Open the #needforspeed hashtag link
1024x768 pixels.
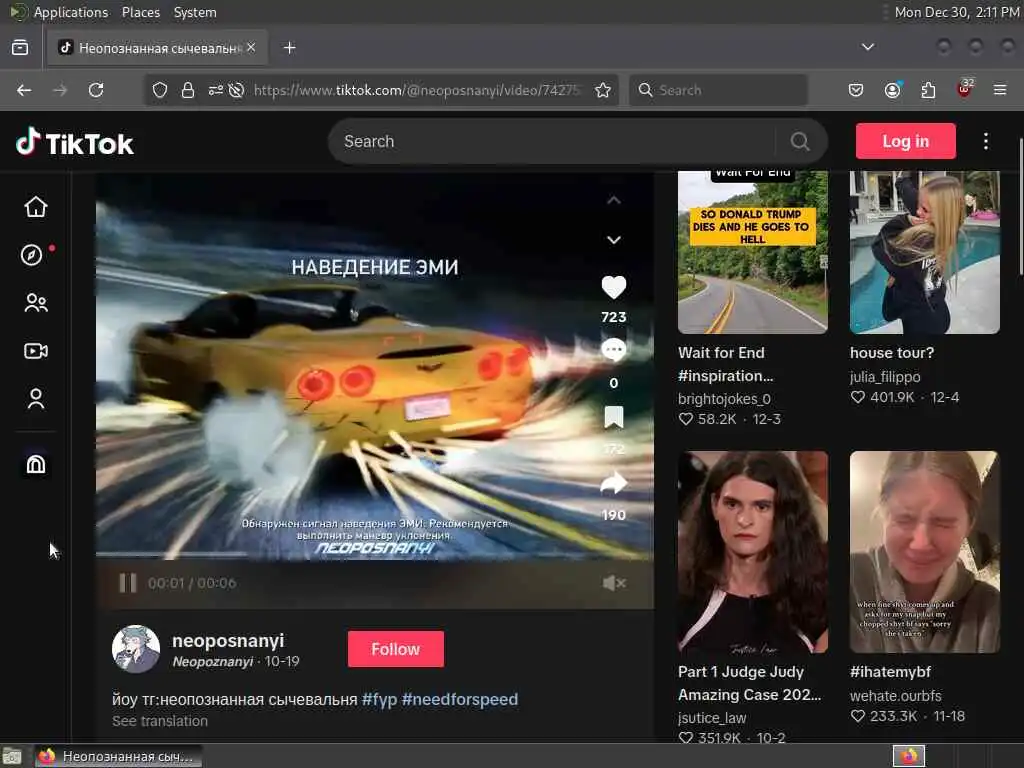click(x=460, y=699)
